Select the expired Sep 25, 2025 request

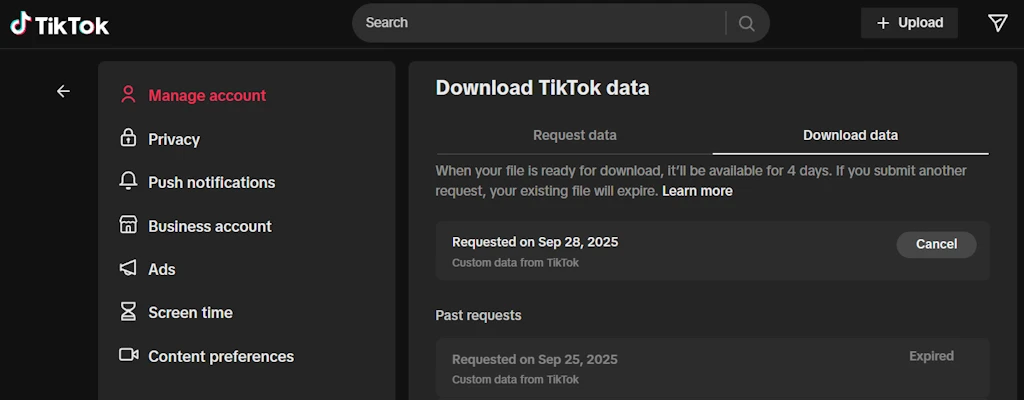pyautogui.click(x=712, y=368)
